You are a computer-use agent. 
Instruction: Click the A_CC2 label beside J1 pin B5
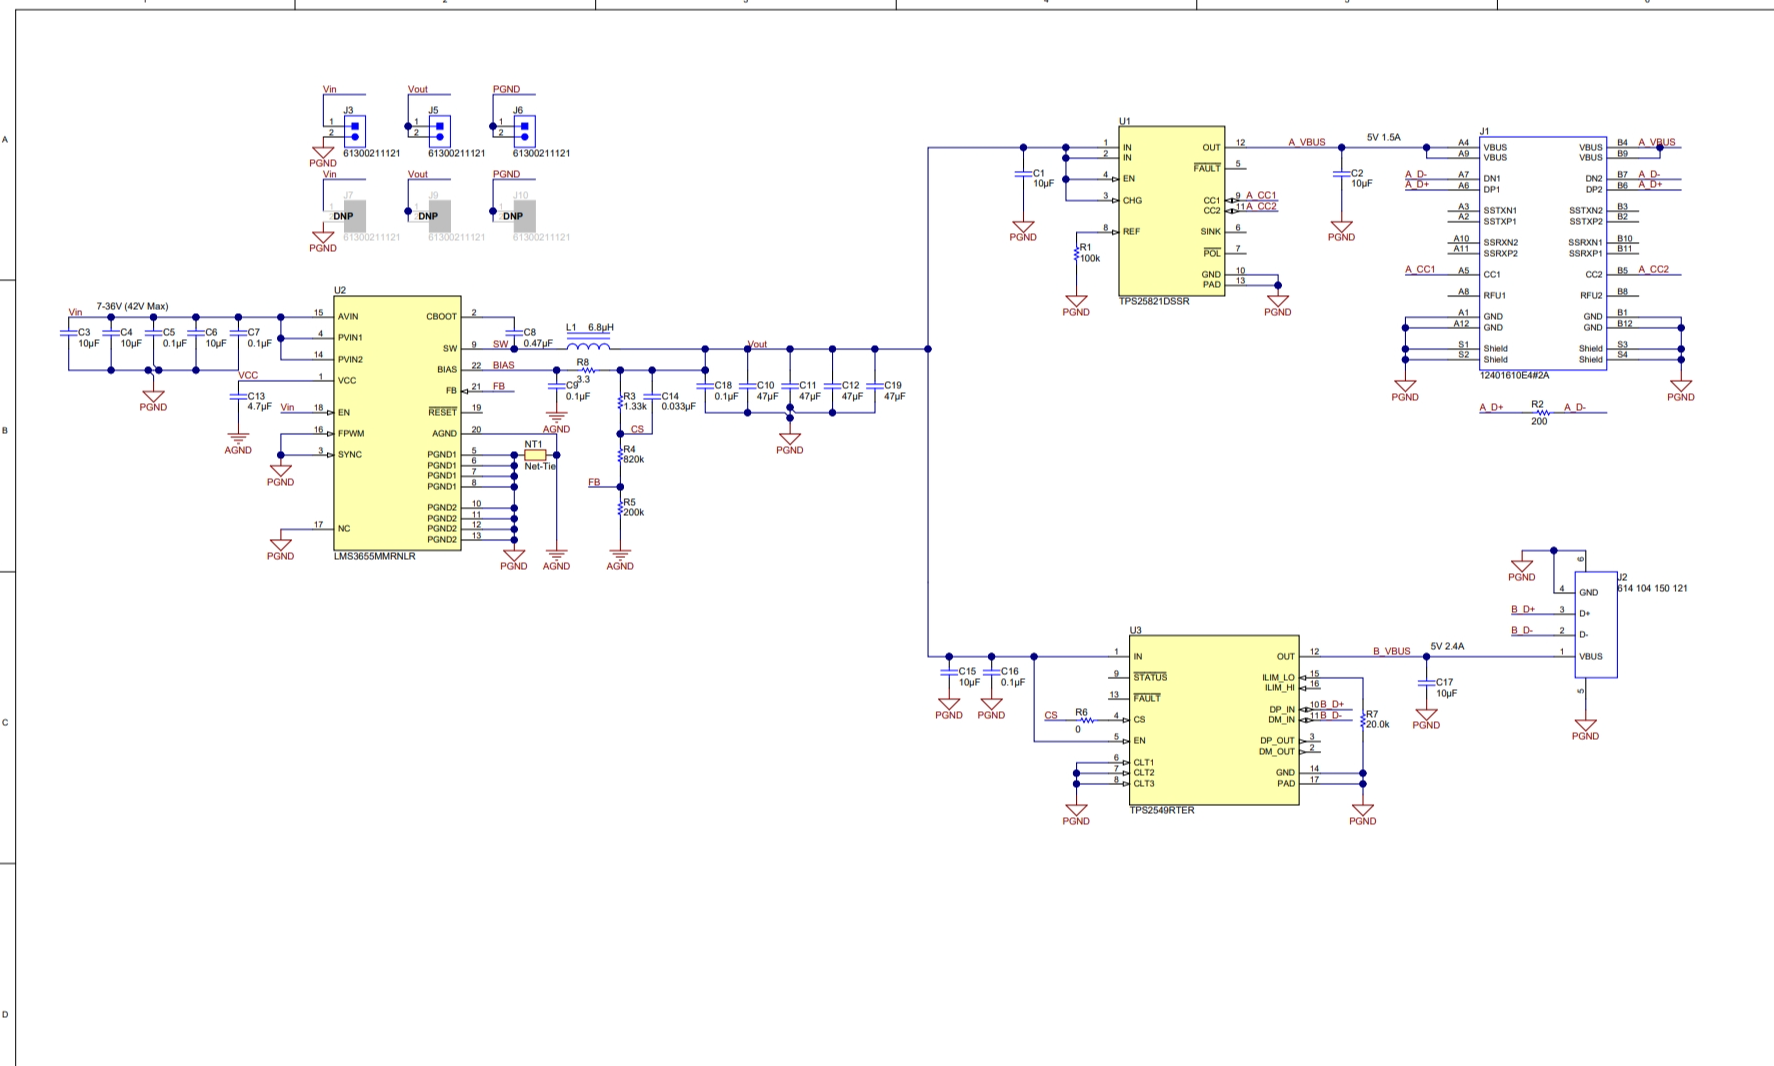click(1654, 269)
